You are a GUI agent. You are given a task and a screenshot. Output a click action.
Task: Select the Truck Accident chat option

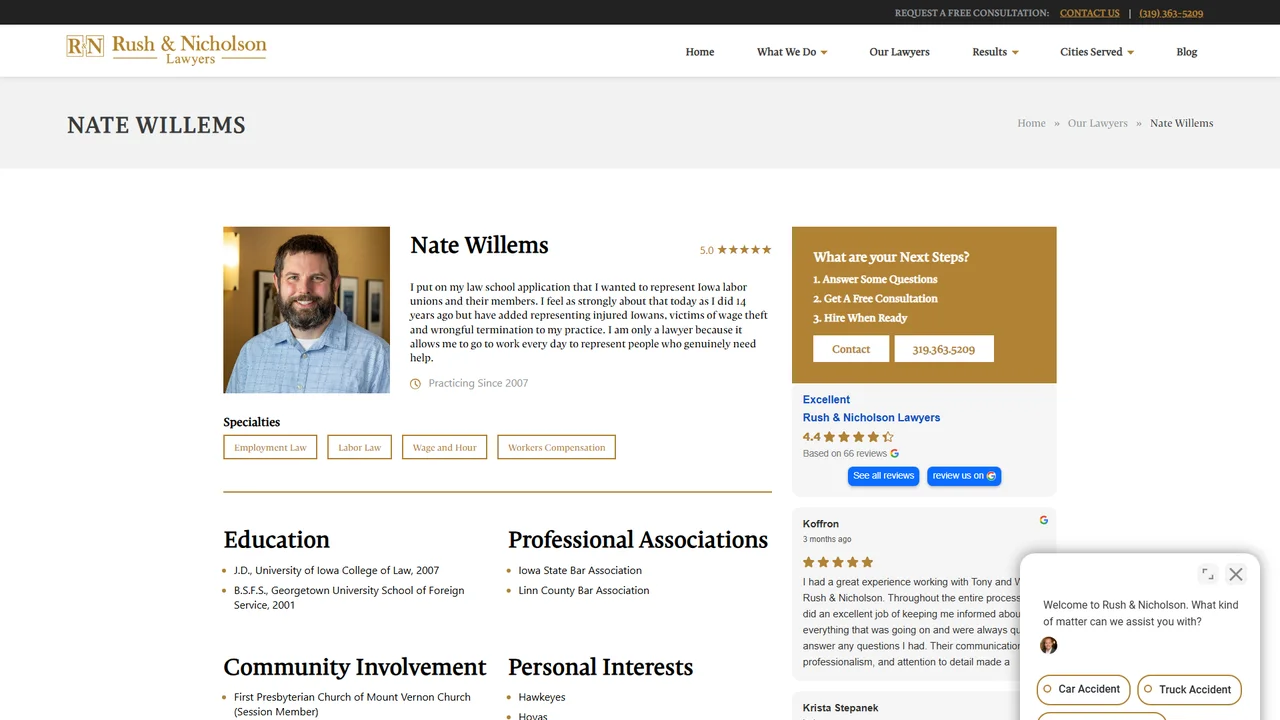1189,689
